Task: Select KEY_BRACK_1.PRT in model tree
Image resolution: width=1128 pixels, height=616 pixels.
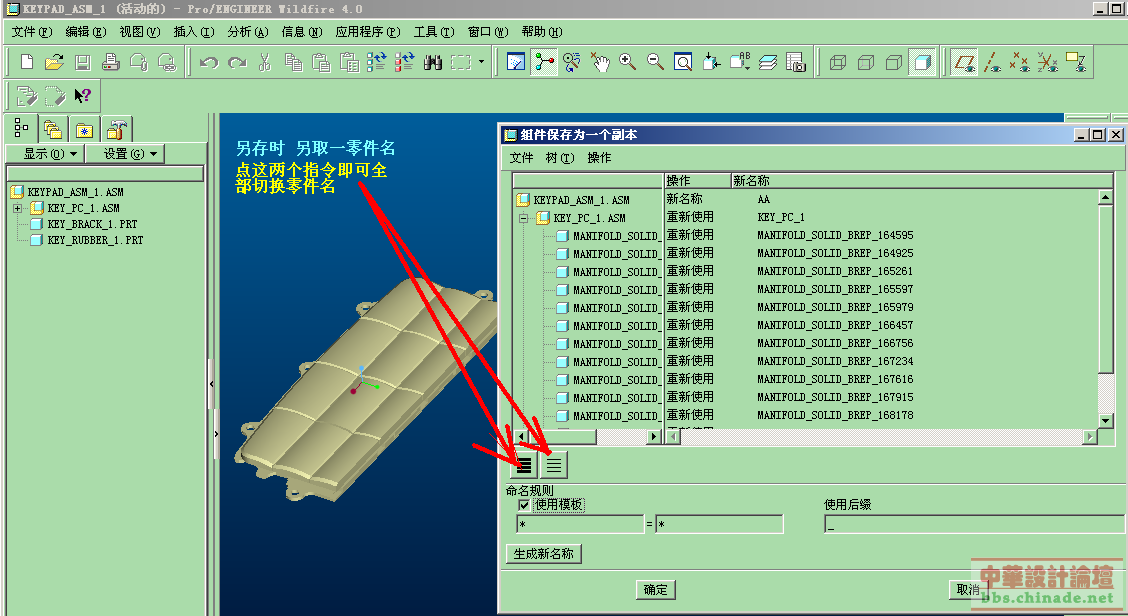Action: (x=92, y=224)
